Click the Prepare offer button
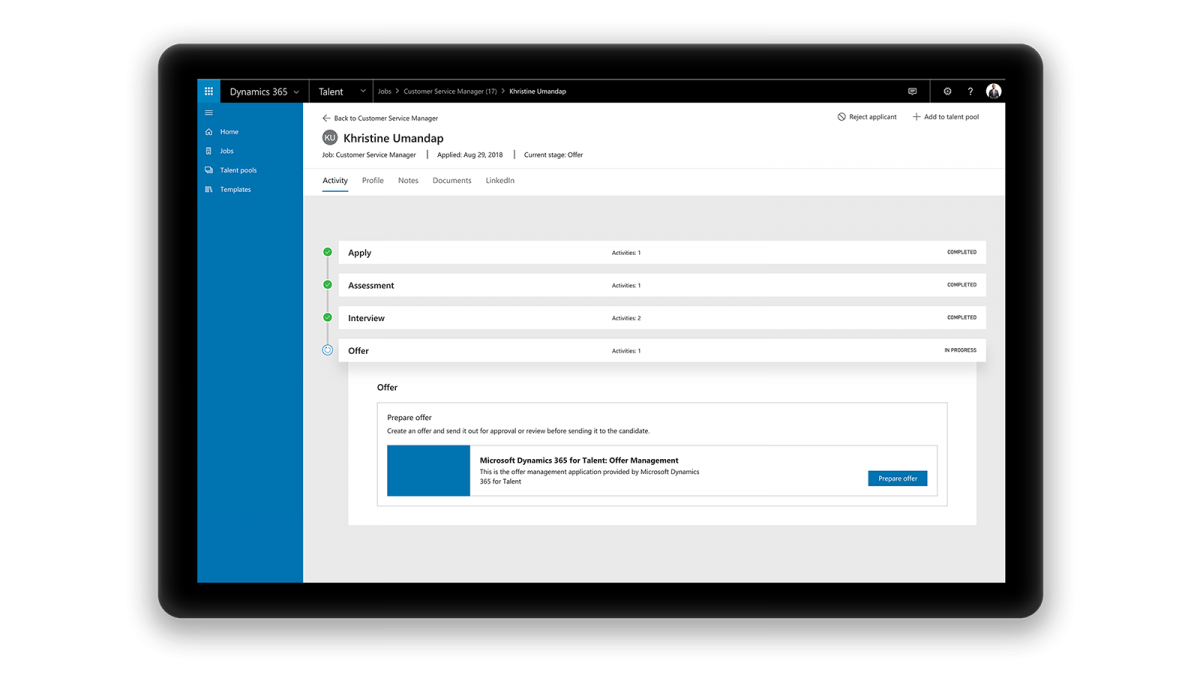The width and height of the screenshot is (1200, 675). [897, 478]
